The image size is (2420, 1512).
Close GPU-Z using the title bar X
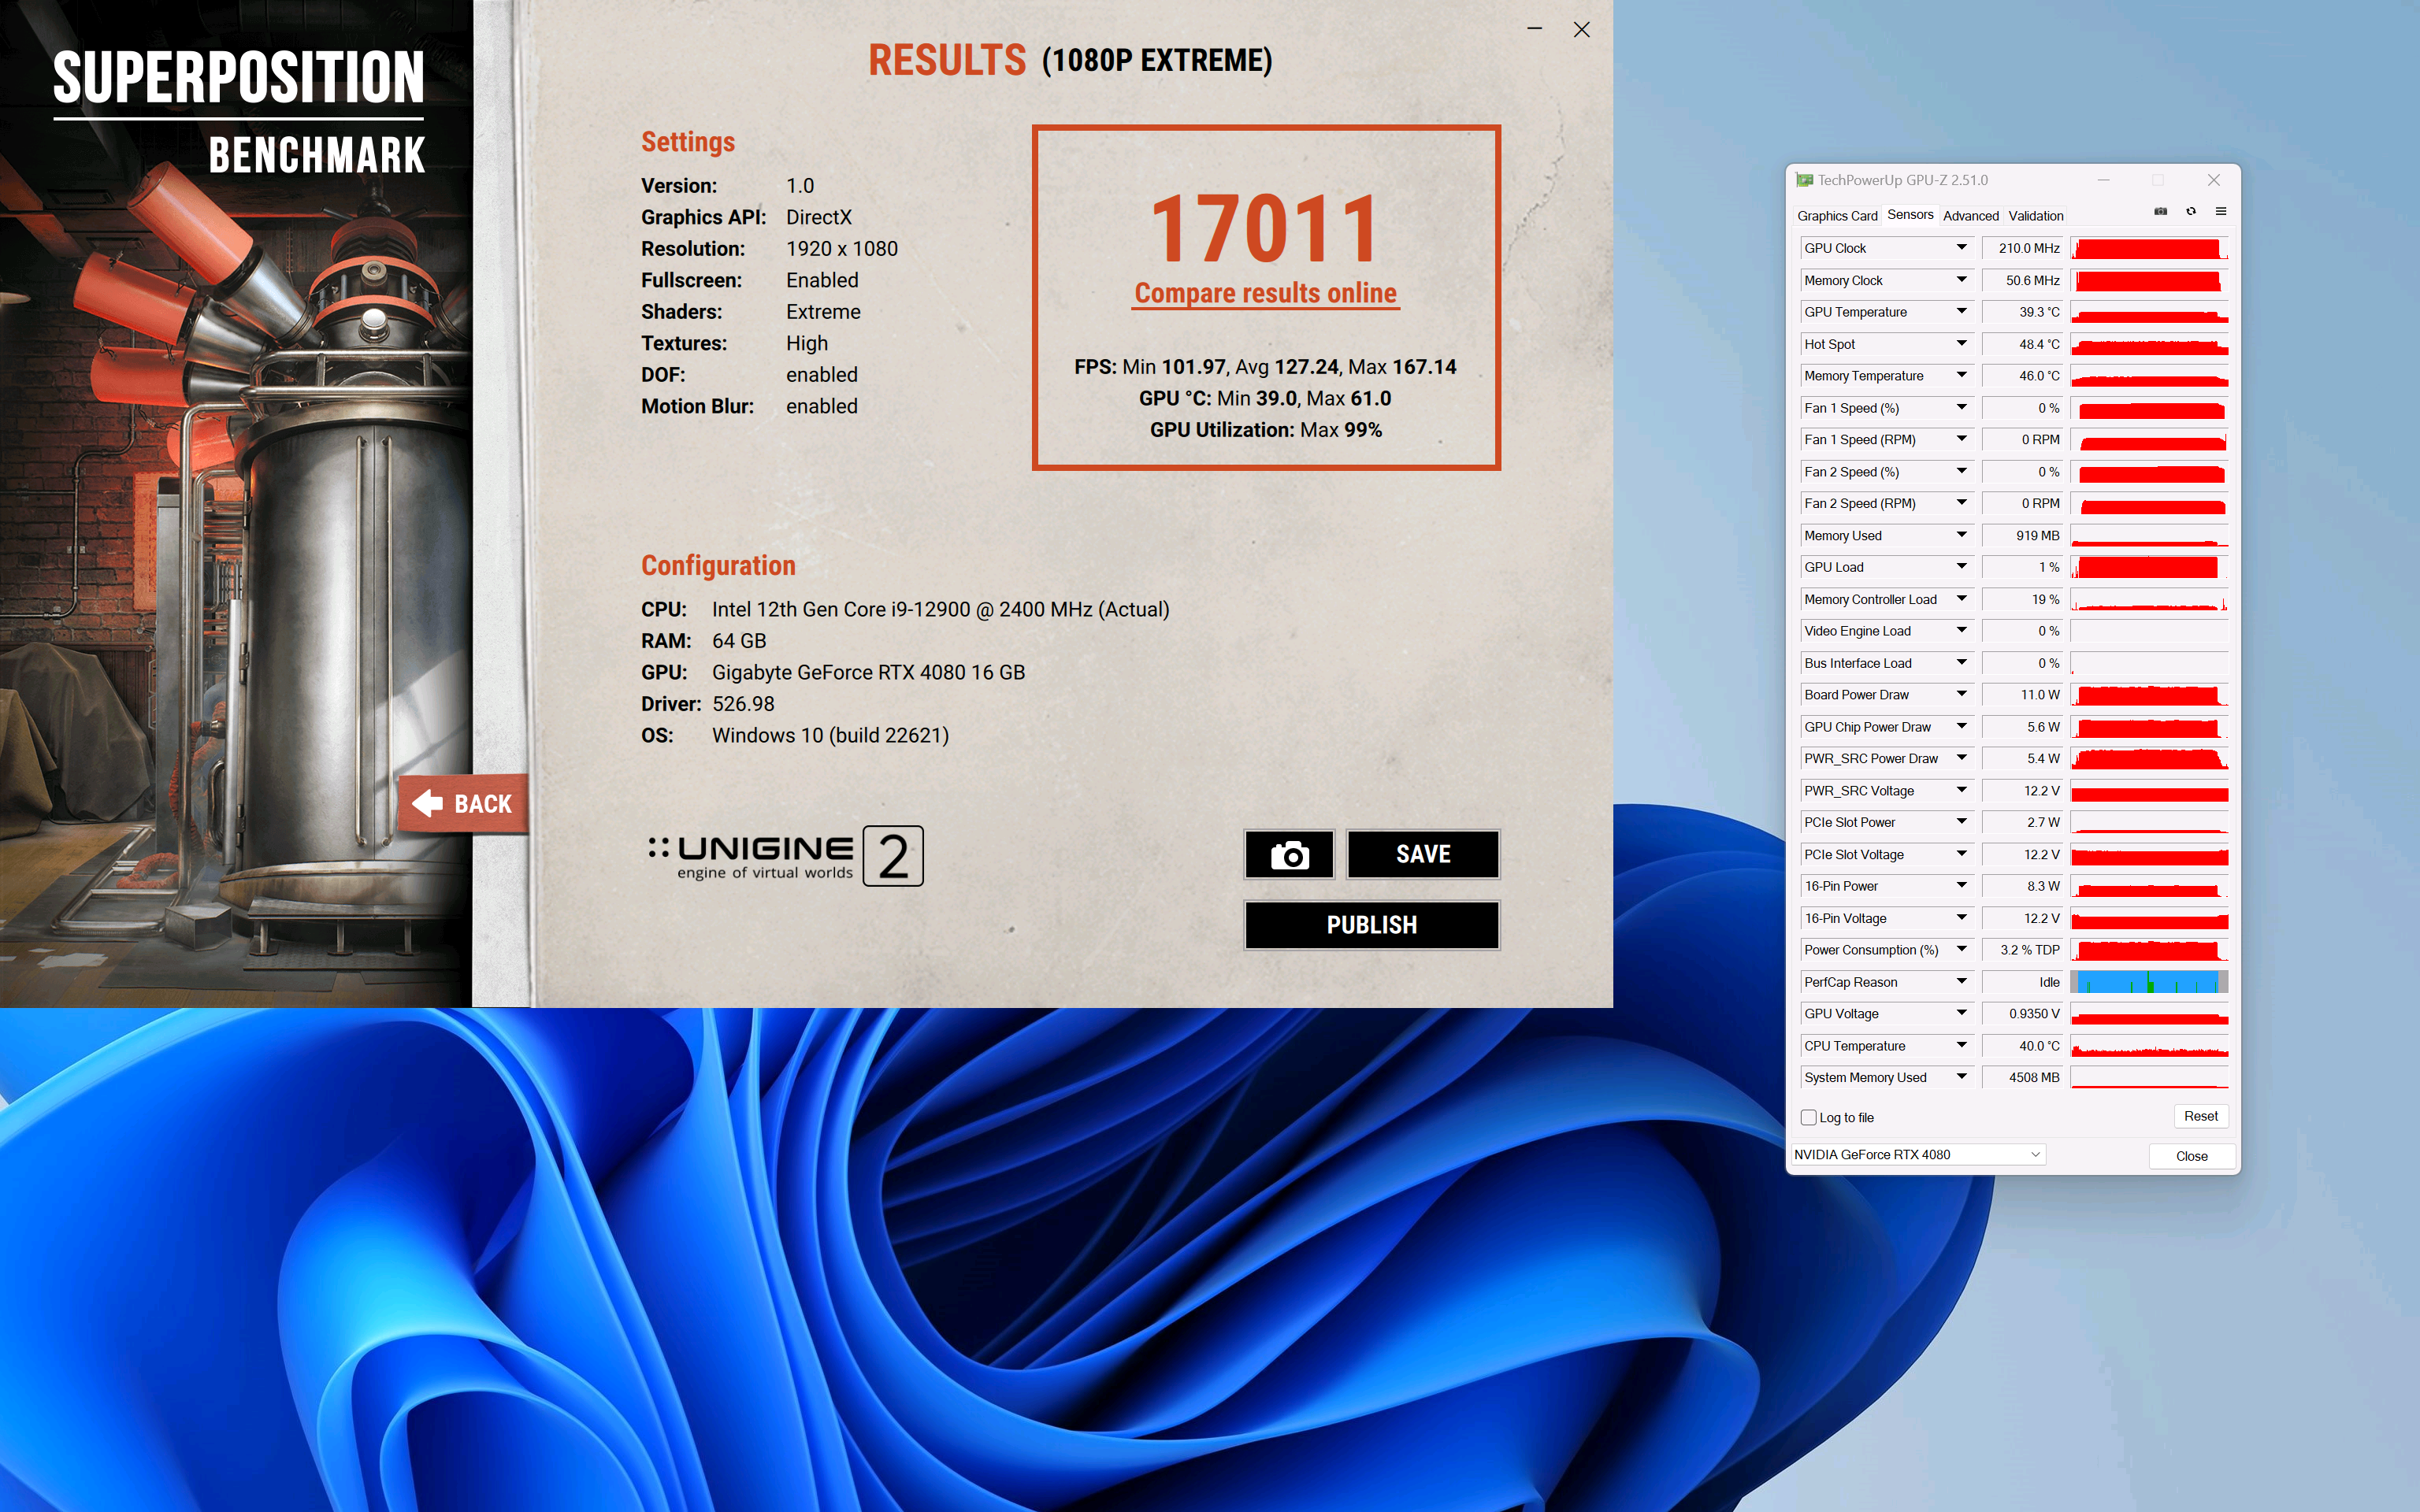[2214, 180]
